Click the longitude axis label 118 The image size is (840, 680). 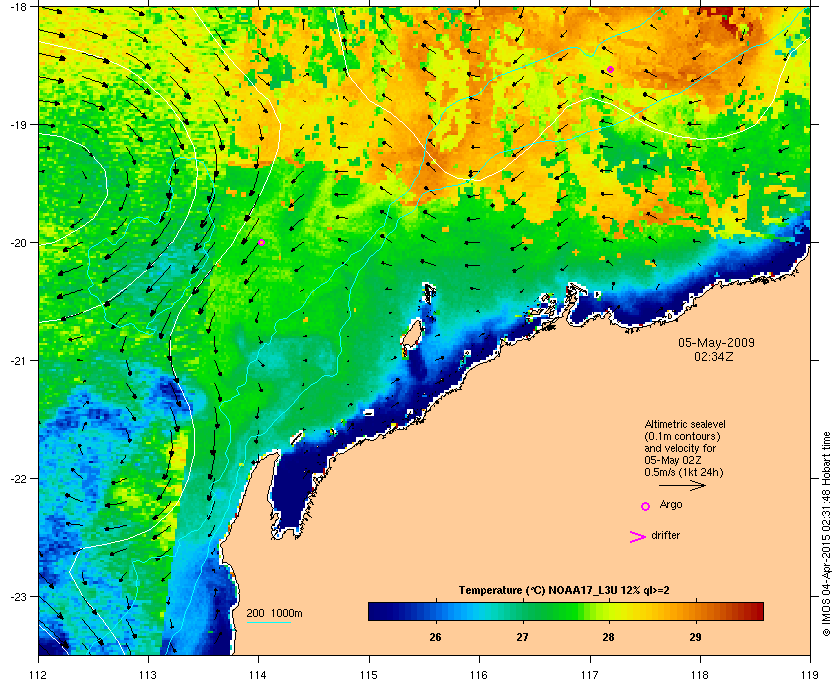pos(700,674)
